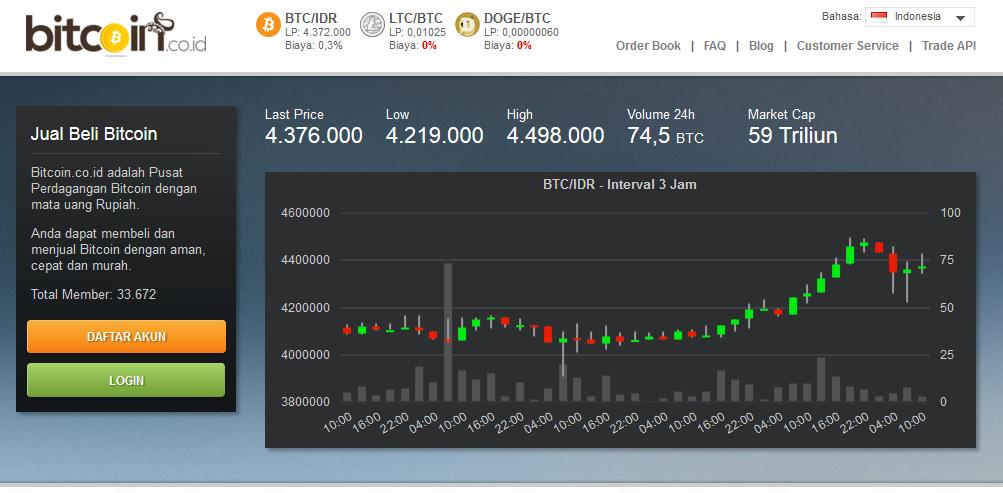Open Customer Service page
Screen dimensions: 1003x493
tap(848, 46)
